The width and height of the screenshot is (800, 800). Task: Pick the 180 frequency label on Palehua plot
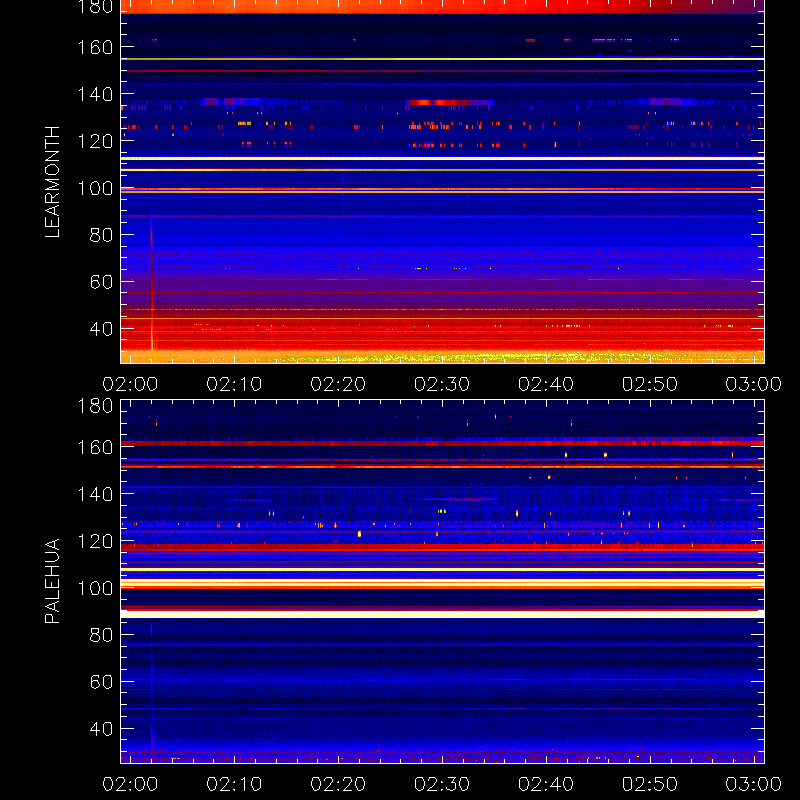[95, 406]
